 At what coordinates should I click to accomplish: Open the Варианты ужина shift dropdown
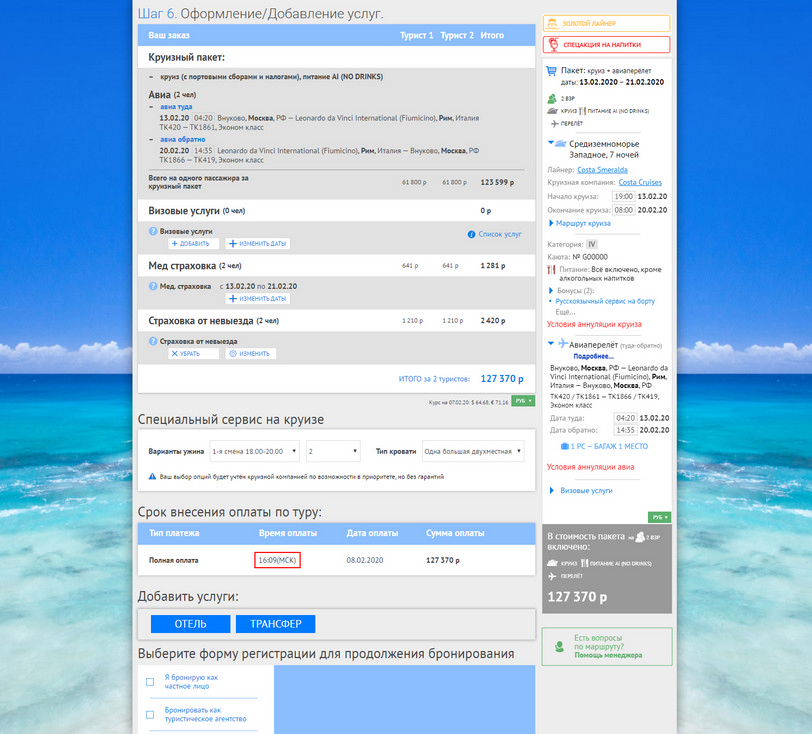pos(254,451)
